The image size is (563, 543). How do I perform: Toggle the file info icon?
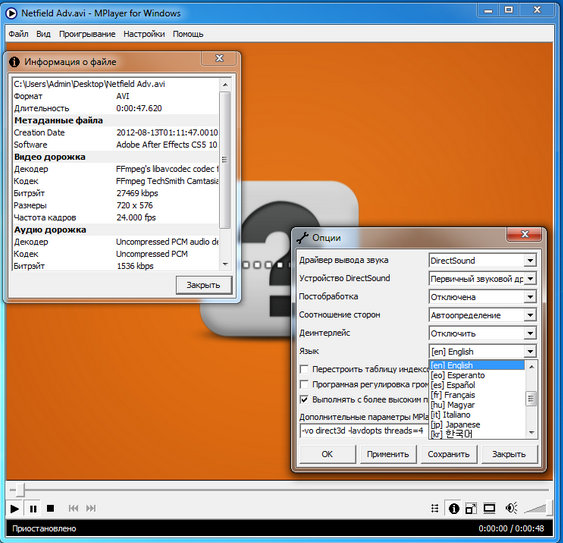coord(454,508)
